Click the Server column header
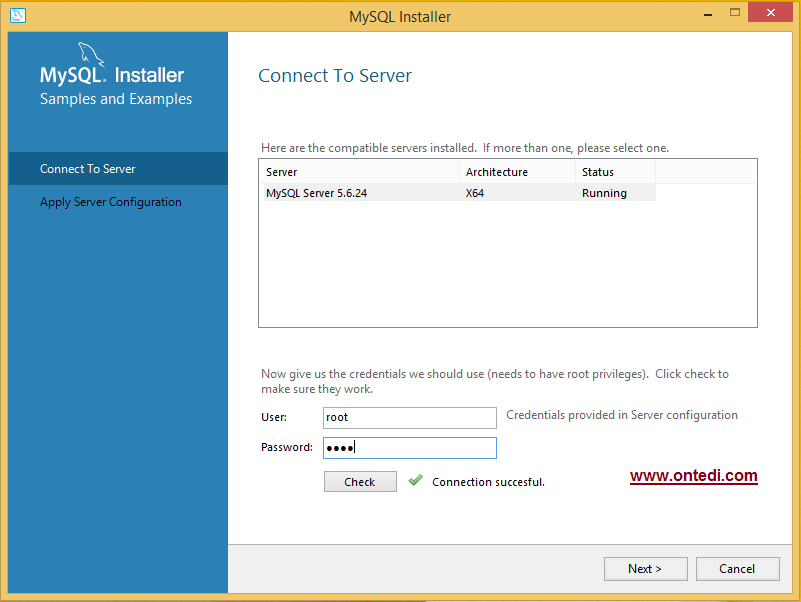The image size is (801, 602). pyautogui.click(x=360, y=172)
